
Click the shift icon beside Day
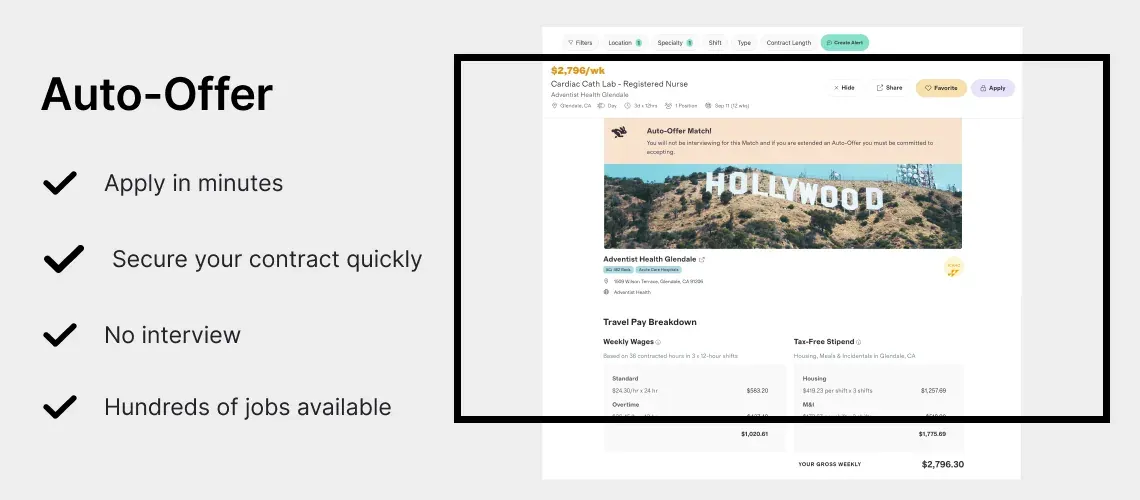coord(601,106)
